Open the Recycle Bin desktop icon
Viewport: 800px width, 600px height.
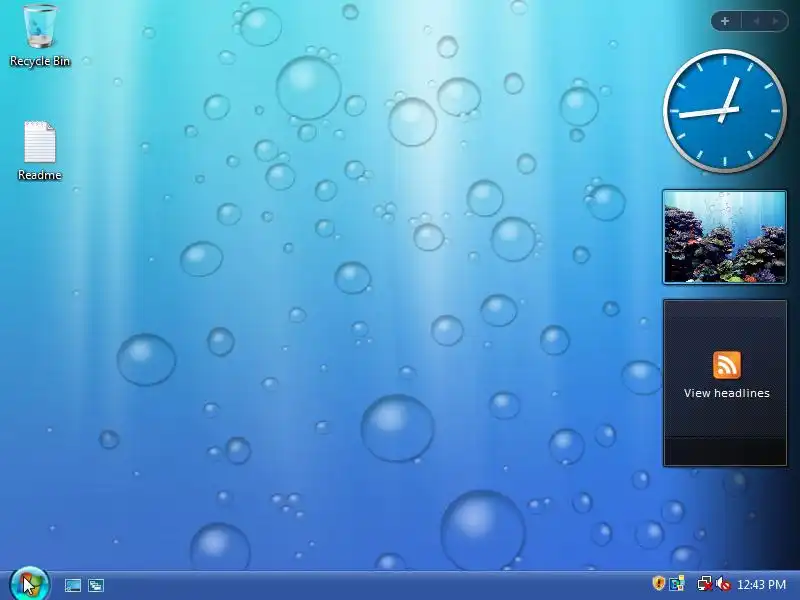click(40, 35)
